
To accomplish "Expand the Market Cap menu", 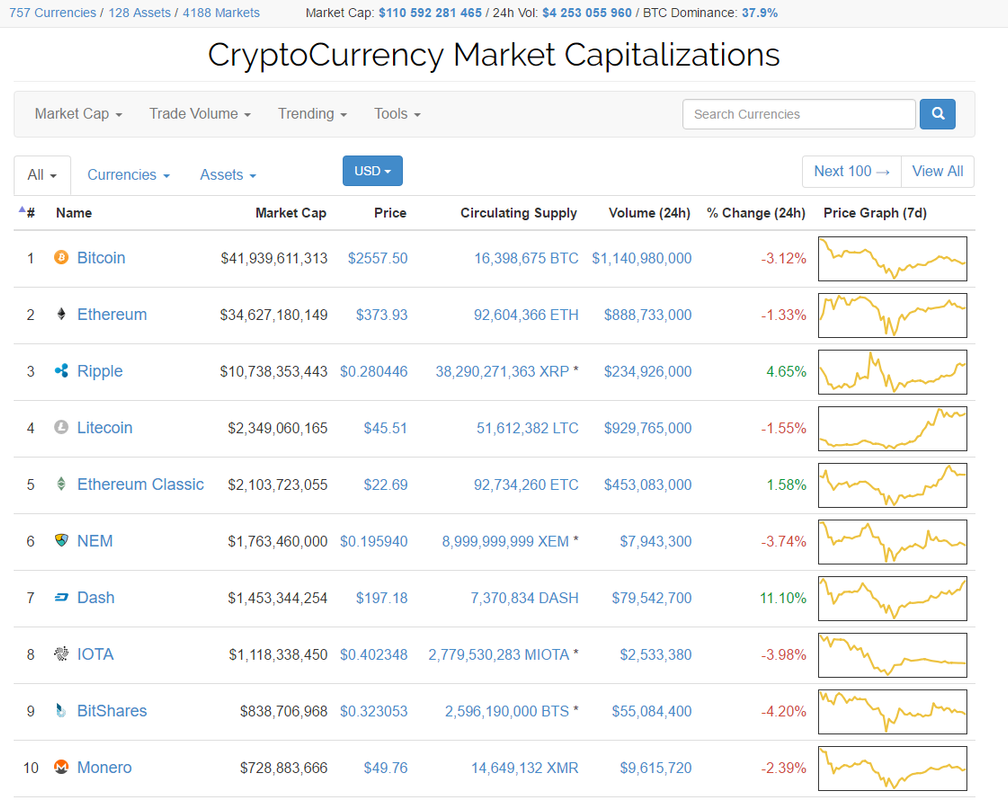I will click(78, 114).
